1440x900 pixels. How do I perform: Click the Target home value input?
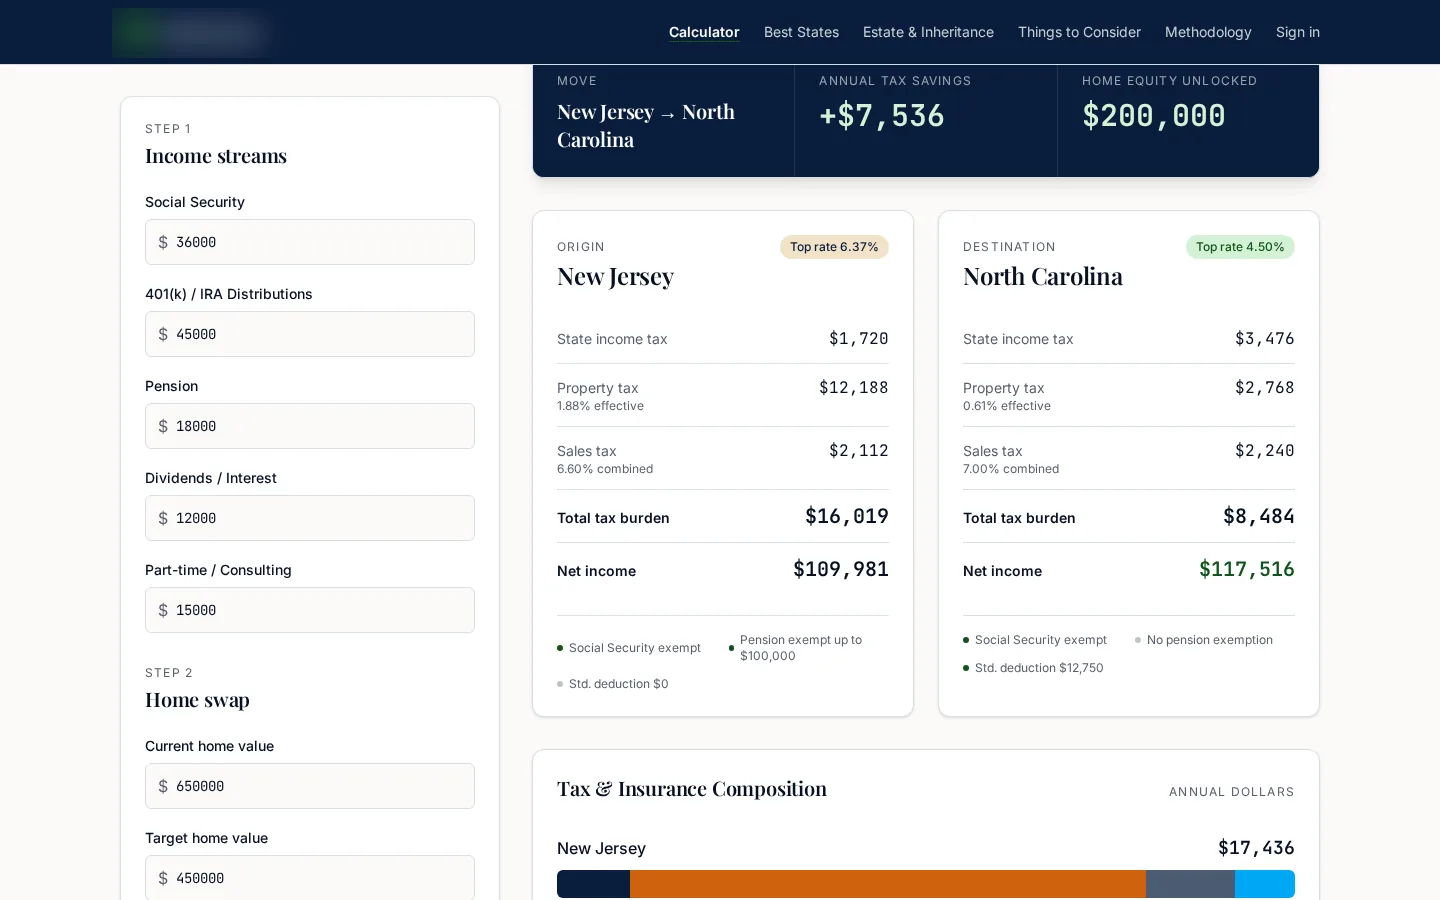(x=310, y=877)
